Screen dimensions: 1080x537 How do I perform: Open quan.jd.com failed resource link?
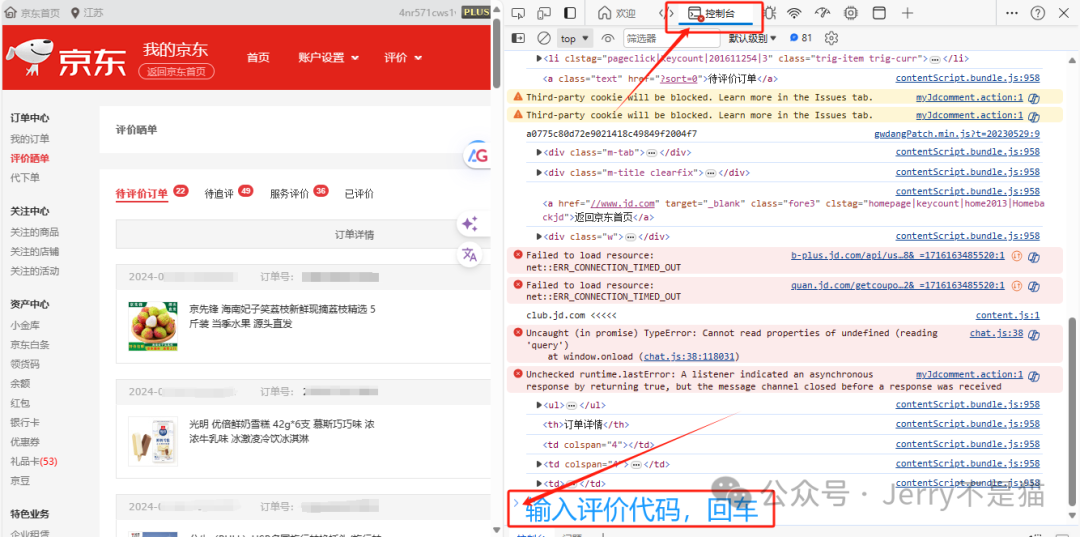point(897,285)
